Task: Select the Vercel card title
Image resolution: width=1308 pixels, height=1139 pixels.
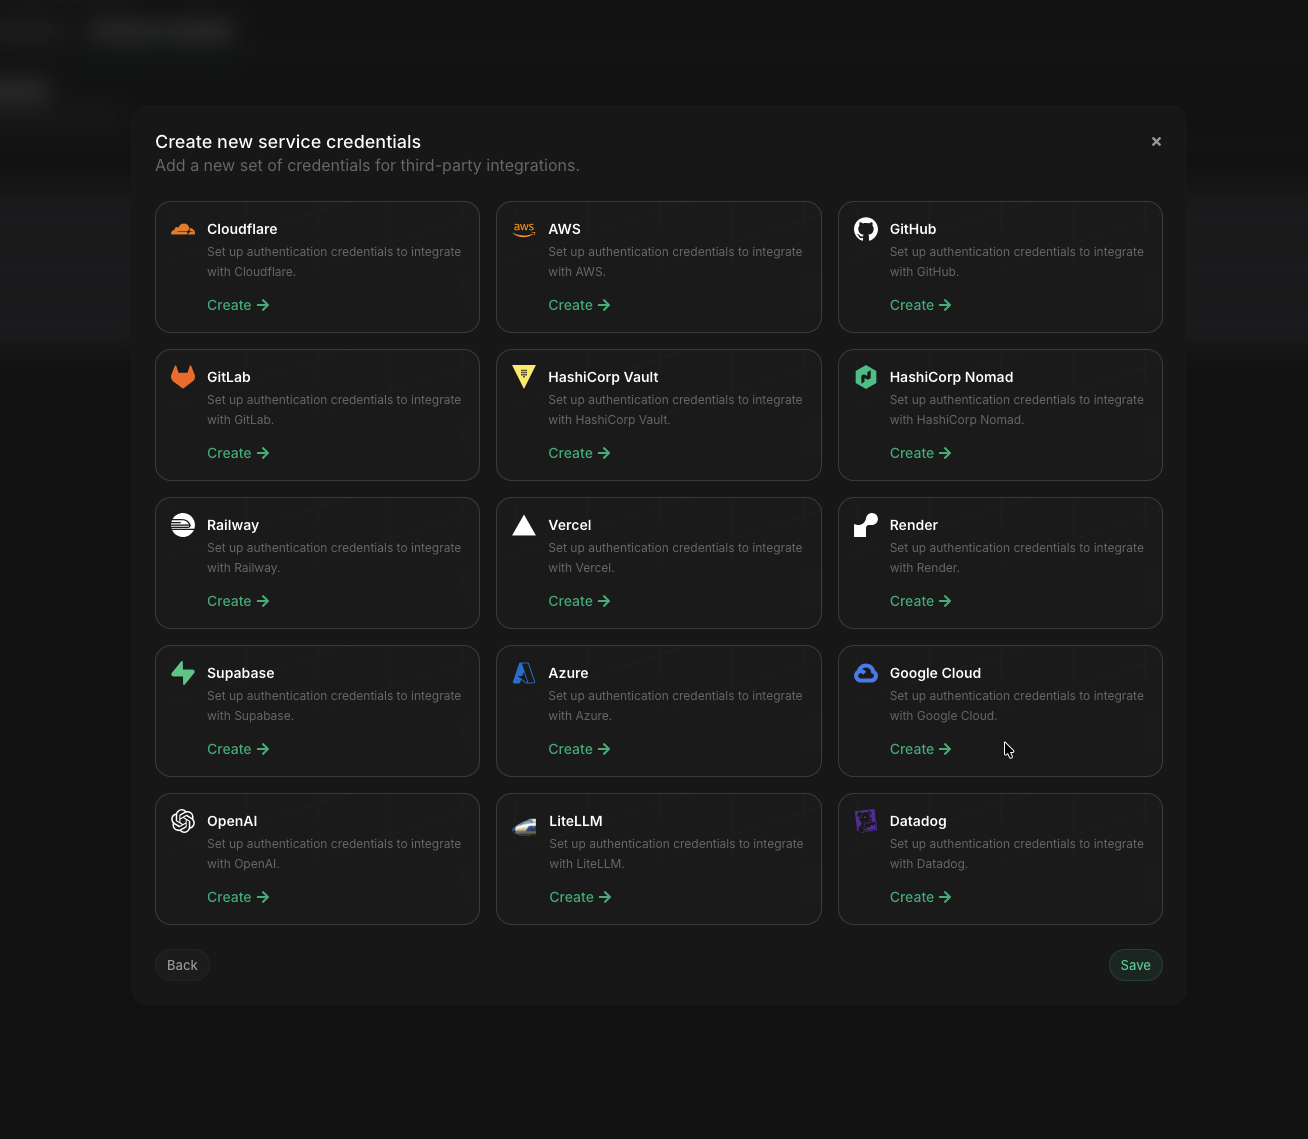Action: [x=570, y=525]
